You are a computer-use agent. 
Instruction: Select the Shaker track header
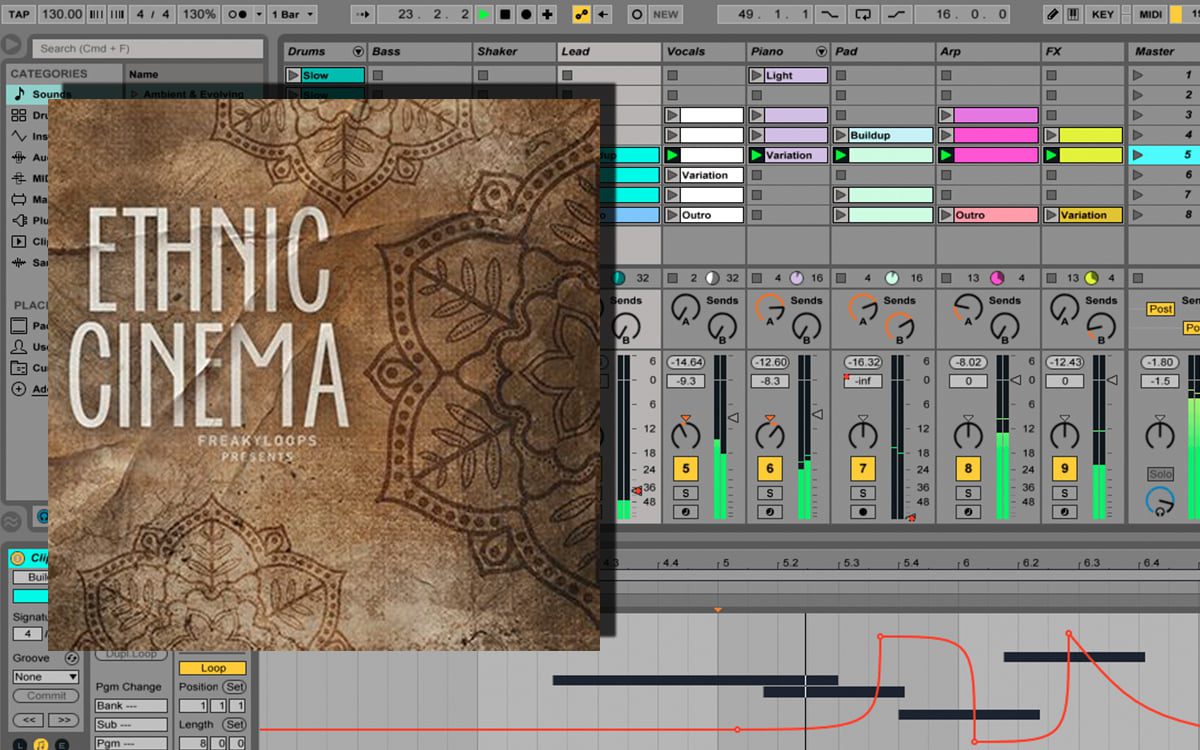(514, 52)
